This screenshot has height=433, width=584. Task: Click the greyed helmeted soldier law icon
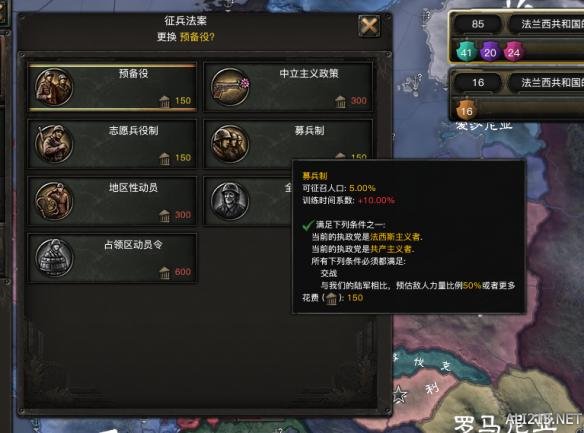coord(230,201)
